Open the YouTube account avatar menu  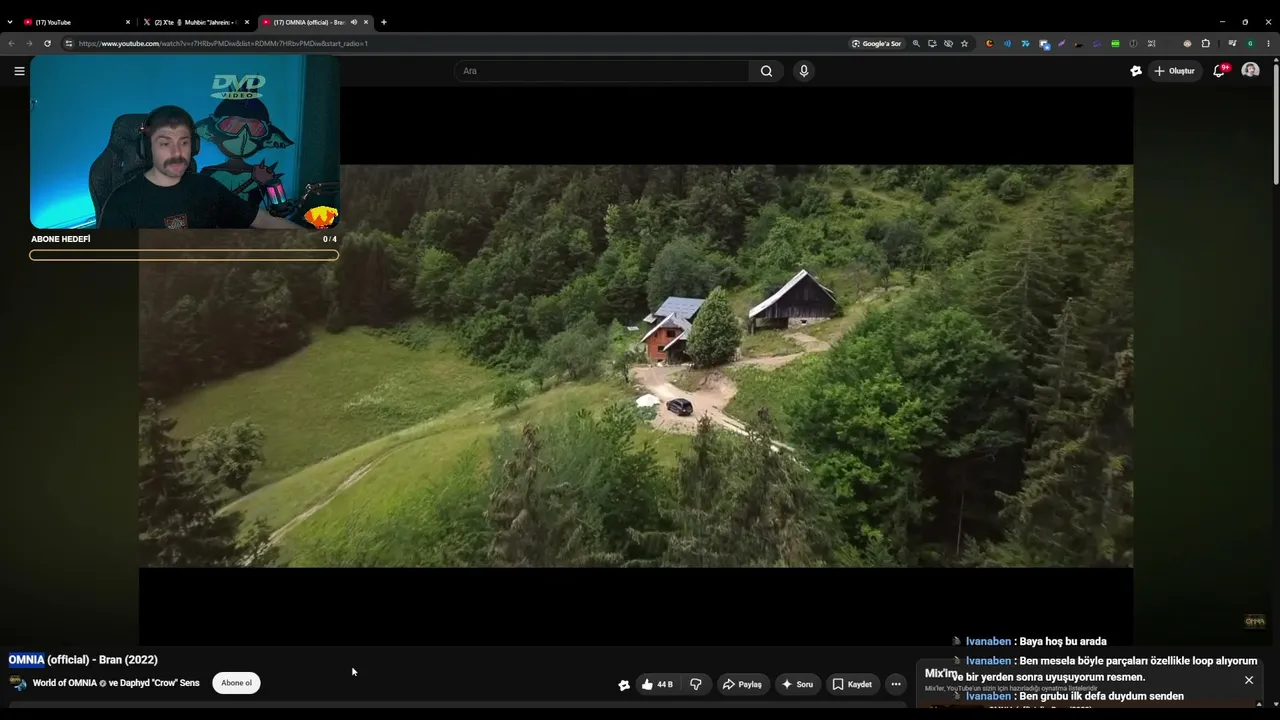[x=1250, y=71]
